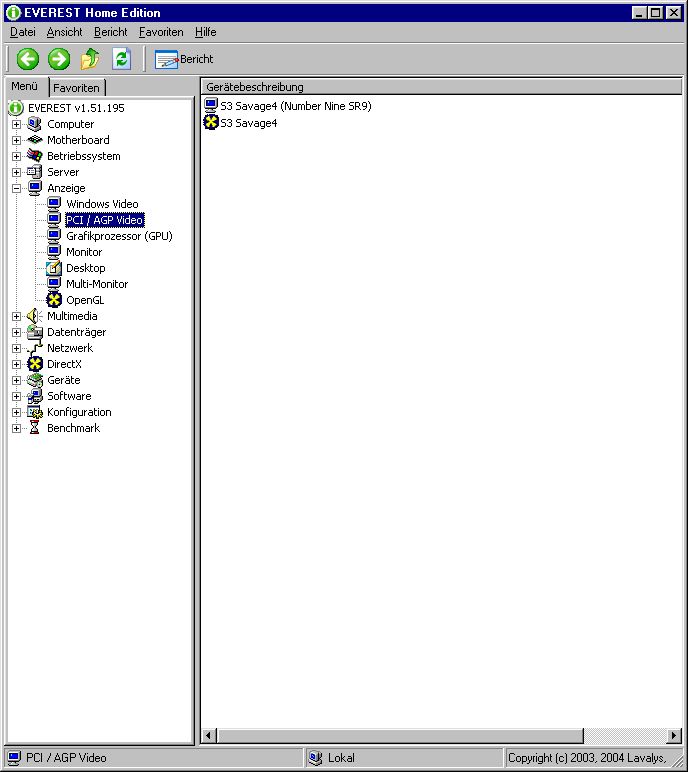Image resolution: width=688 pixels, height=772 pixels.
Task: Click the Netzwerk cable icon
Action: pyautogui.click(x=34, y=348)
